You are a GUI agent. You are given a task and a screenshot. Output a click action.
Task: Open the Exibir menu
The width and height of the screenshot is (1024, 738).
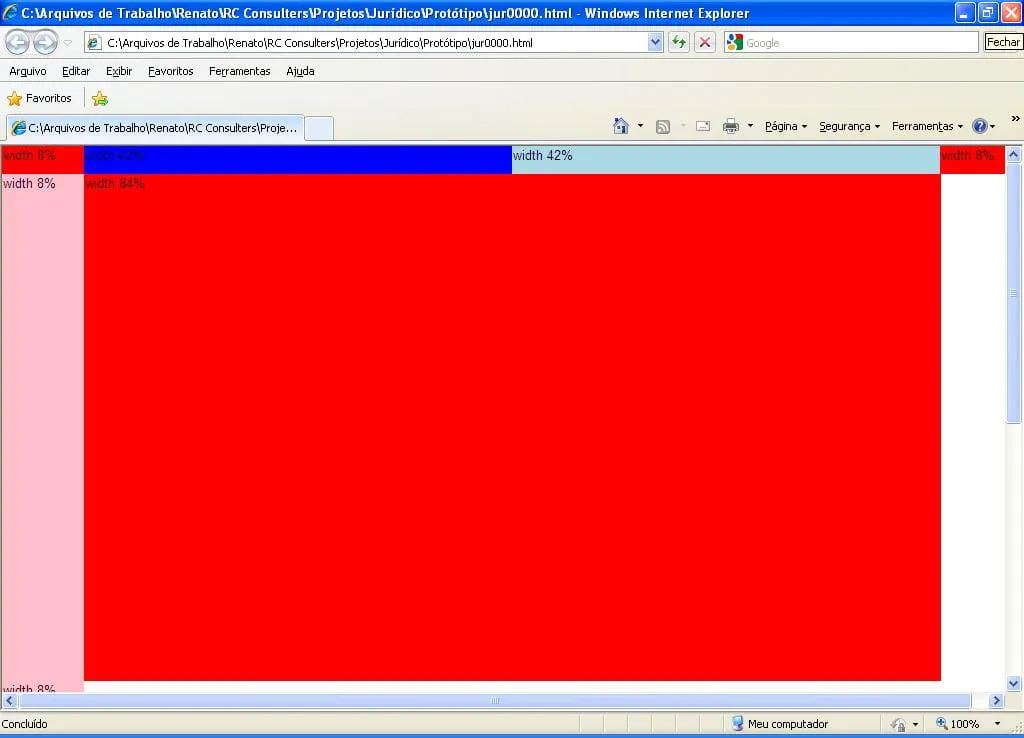119,71
